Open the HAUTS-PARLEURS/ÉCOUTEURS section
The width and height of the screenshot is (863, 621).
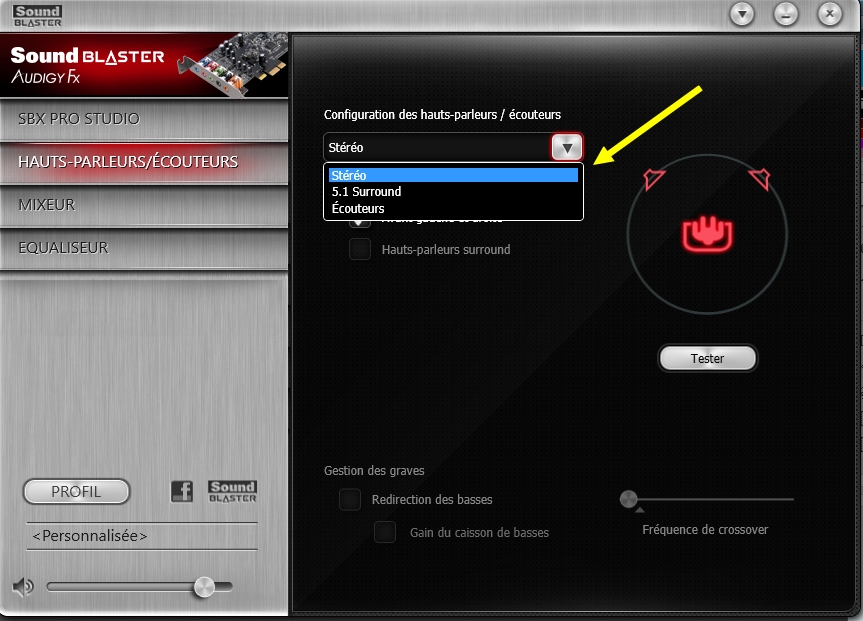click(144, 162)
